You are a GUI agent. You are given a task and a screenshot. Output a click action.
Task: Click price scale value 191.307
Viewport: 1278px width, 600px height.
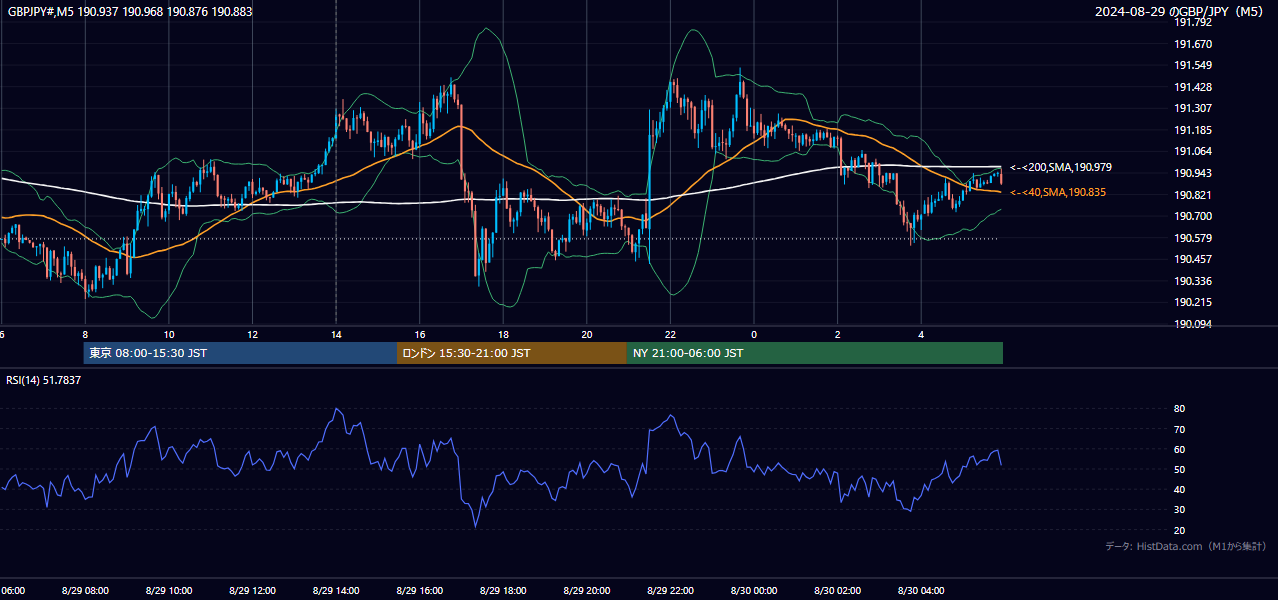(x=1193, y=108)
